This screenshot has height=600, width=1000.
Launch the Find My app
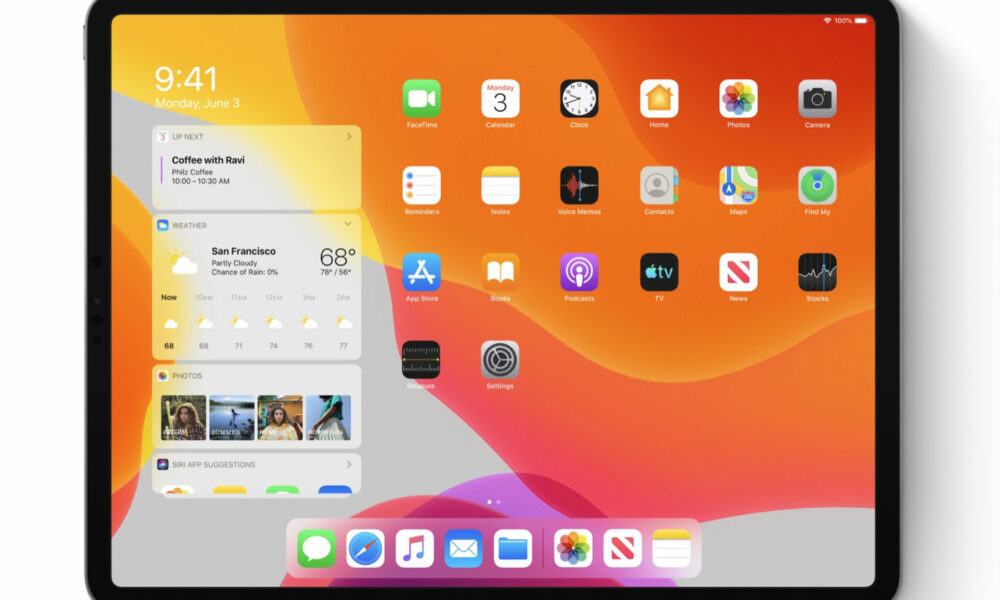click(817, 186)
